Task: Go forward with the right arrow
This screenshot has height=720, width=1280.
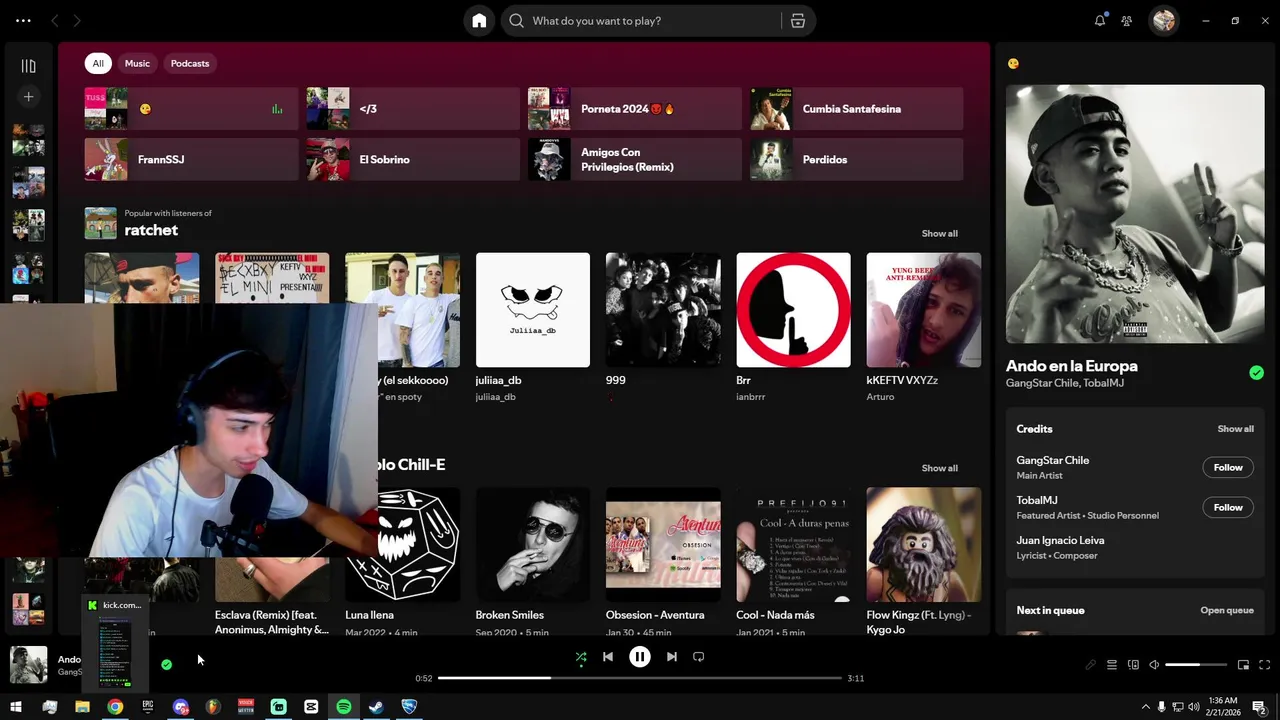Action: point(77,21)
